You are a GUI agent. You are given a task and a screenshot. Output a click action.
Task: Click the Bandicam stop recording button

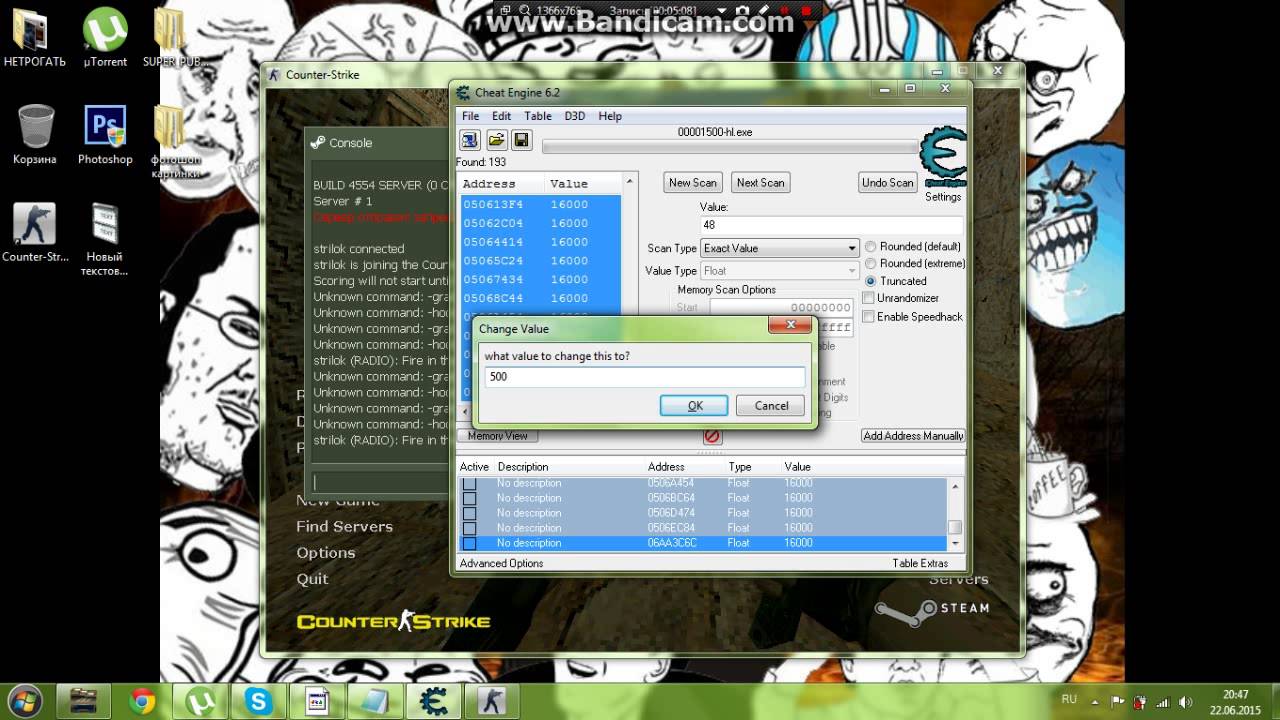tap(806, 12)
